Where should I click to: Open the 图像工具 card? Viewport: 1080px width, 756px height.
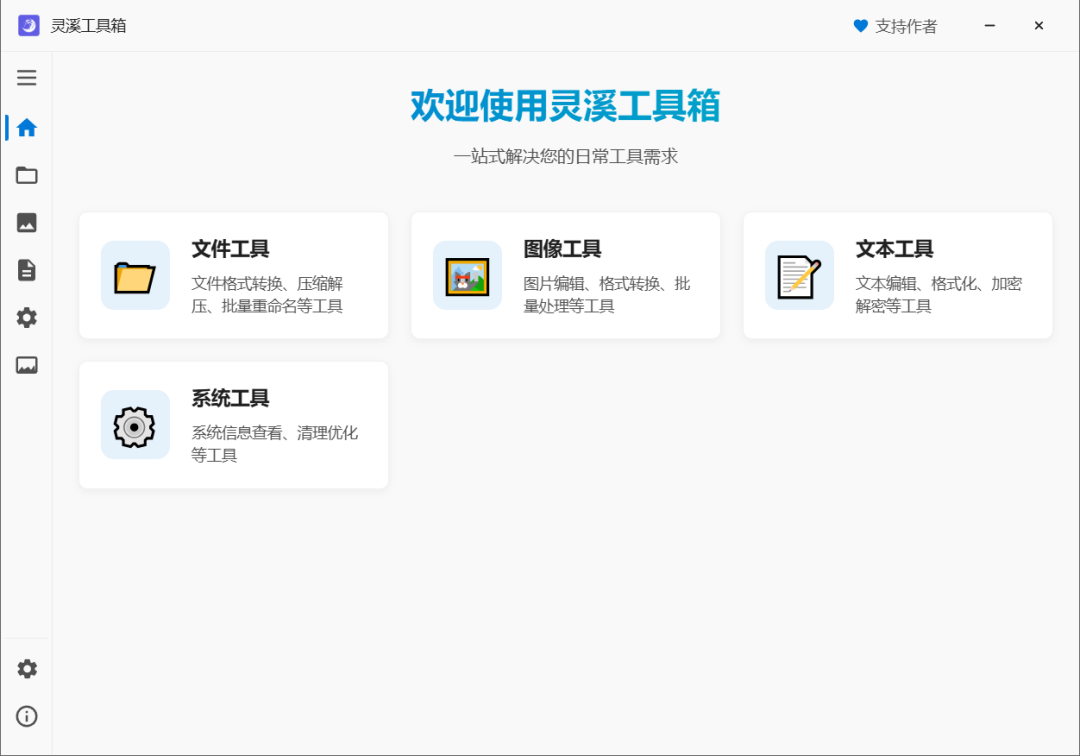click(565, 275)
